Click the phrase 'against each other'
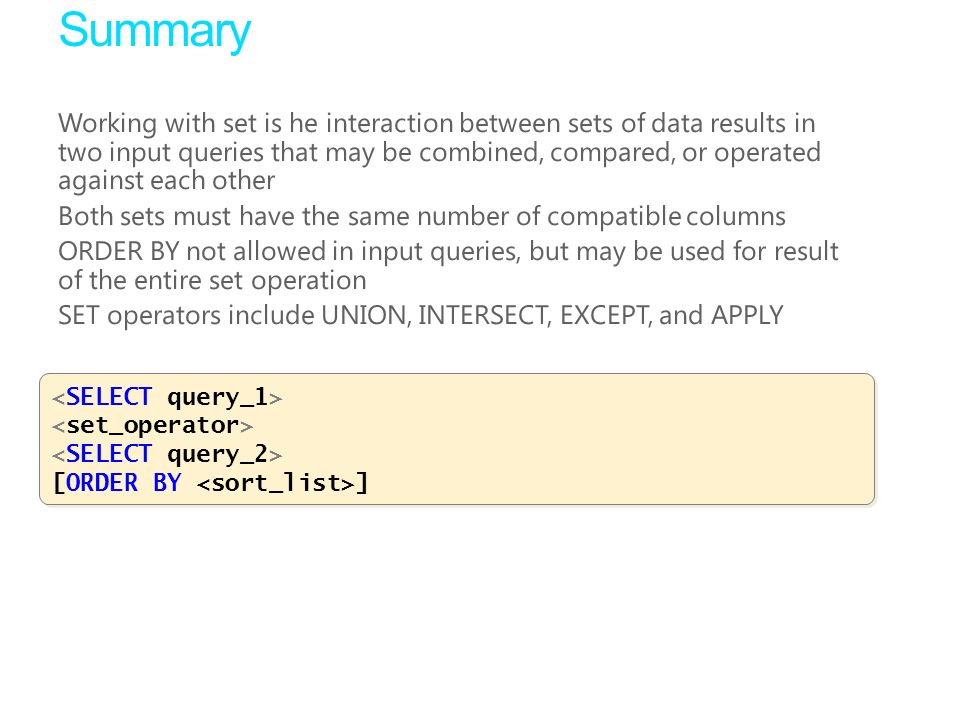This screenshot has width=960, height=720. (167, 181)
